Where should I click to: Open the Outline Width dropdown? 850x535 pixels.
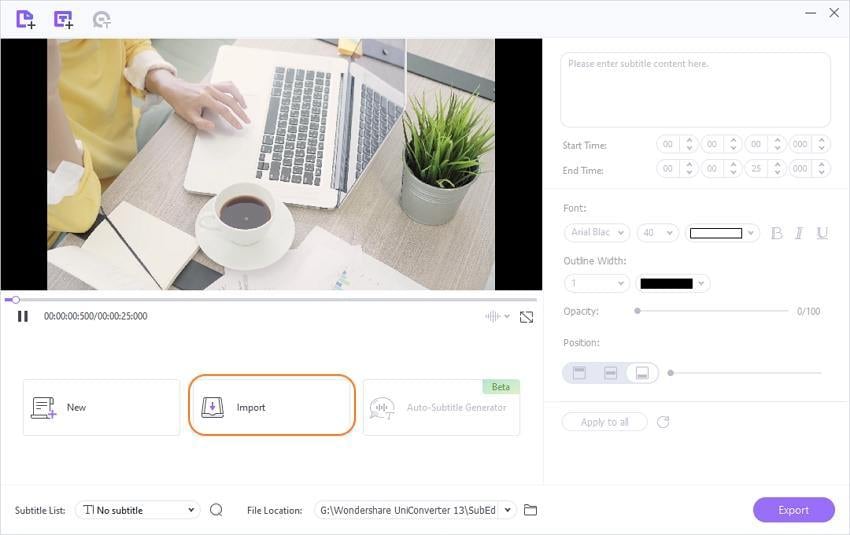coord(597,283)
